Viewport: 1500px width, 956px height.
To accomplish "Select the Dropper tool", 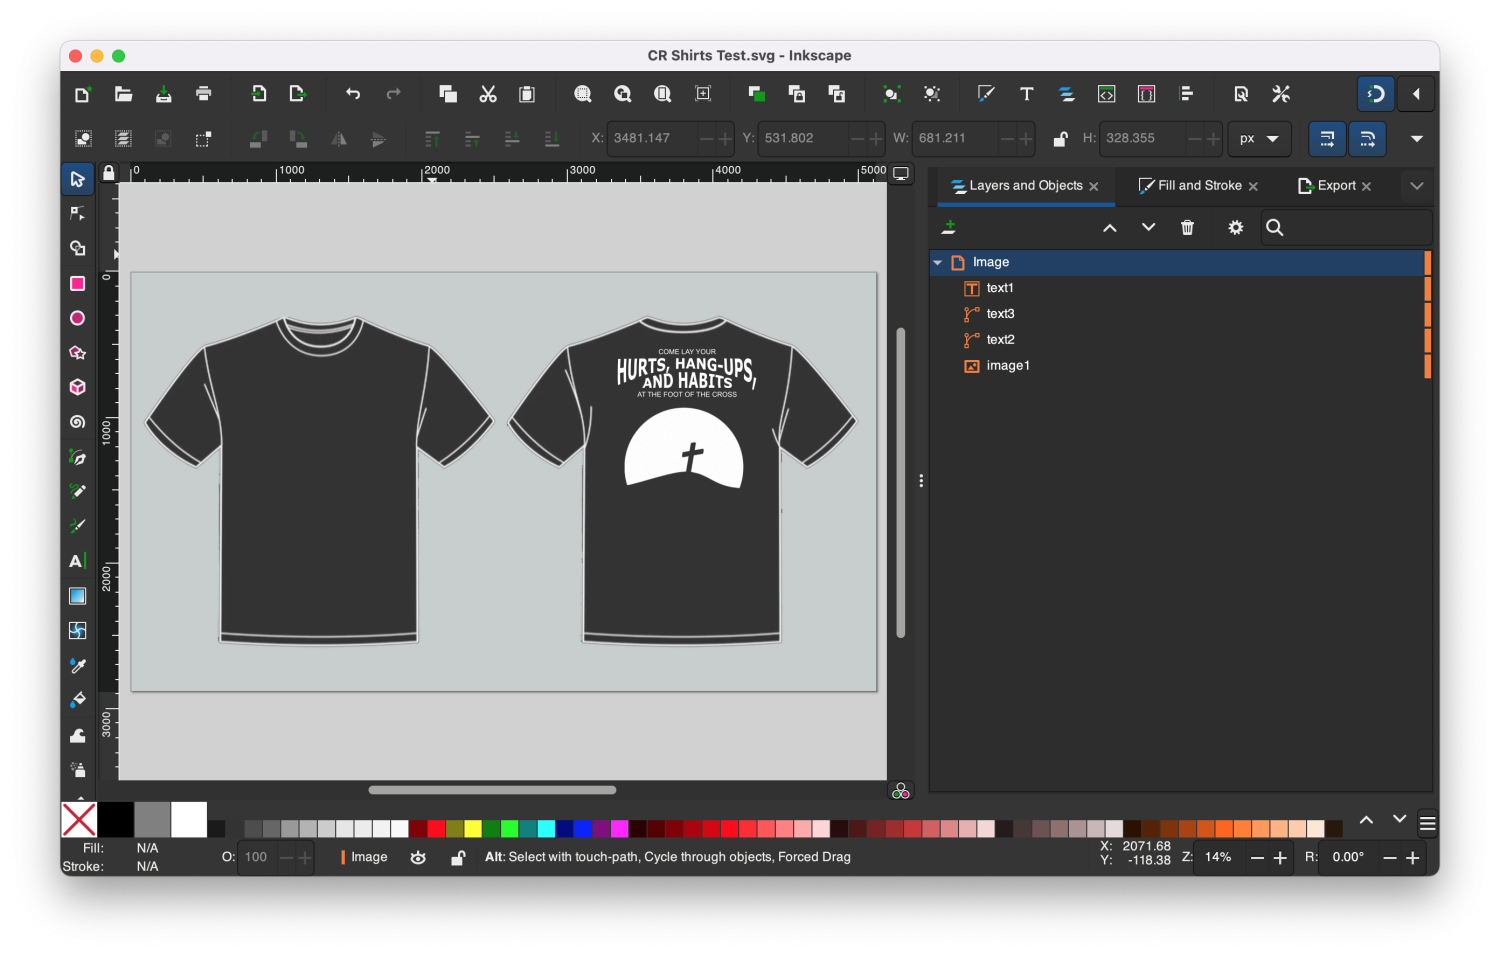I will tap(77, 665).
